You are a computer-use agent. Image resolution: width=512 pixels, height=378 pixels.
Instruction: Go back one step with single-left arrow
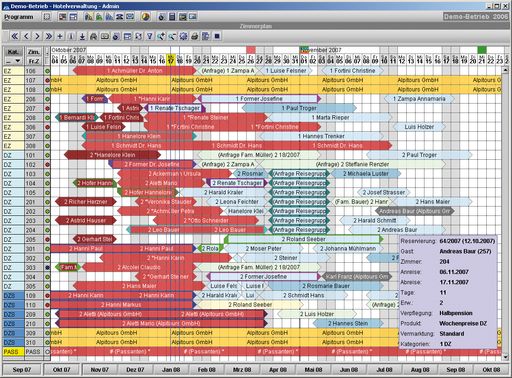pos(26,36)
